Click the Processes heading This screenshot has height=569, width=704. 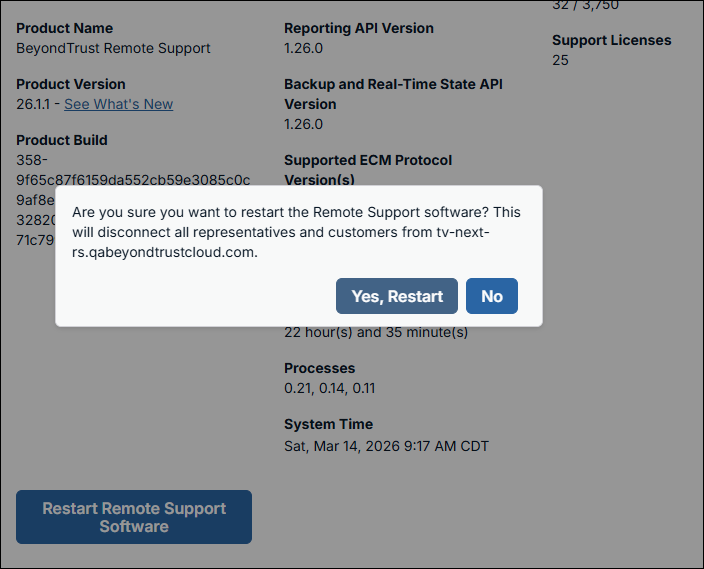(x=320, y=368)
